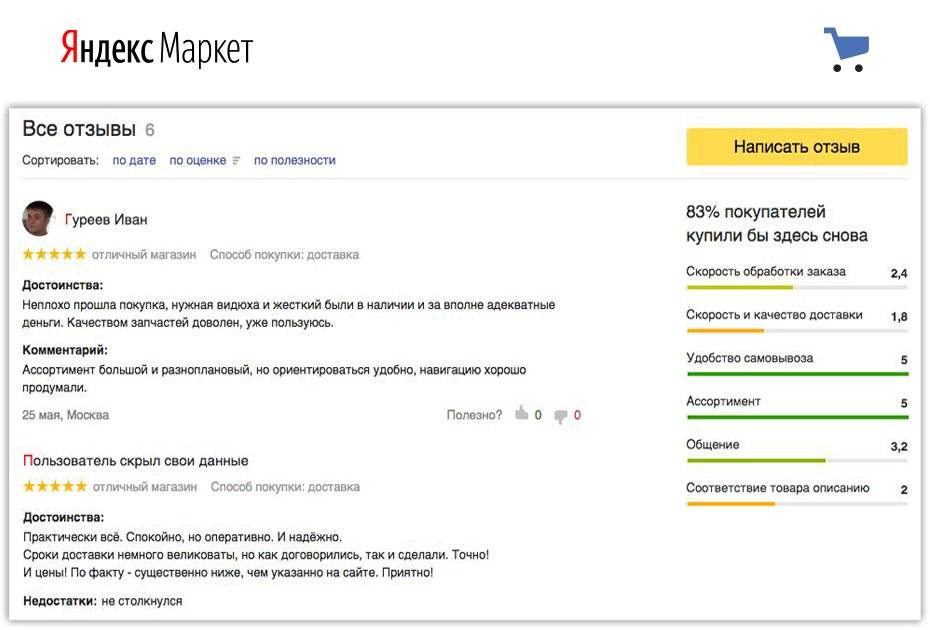This screenshot has width=930, height=630.
Task: Sort reviews по полезности
Action: [295, 160]
